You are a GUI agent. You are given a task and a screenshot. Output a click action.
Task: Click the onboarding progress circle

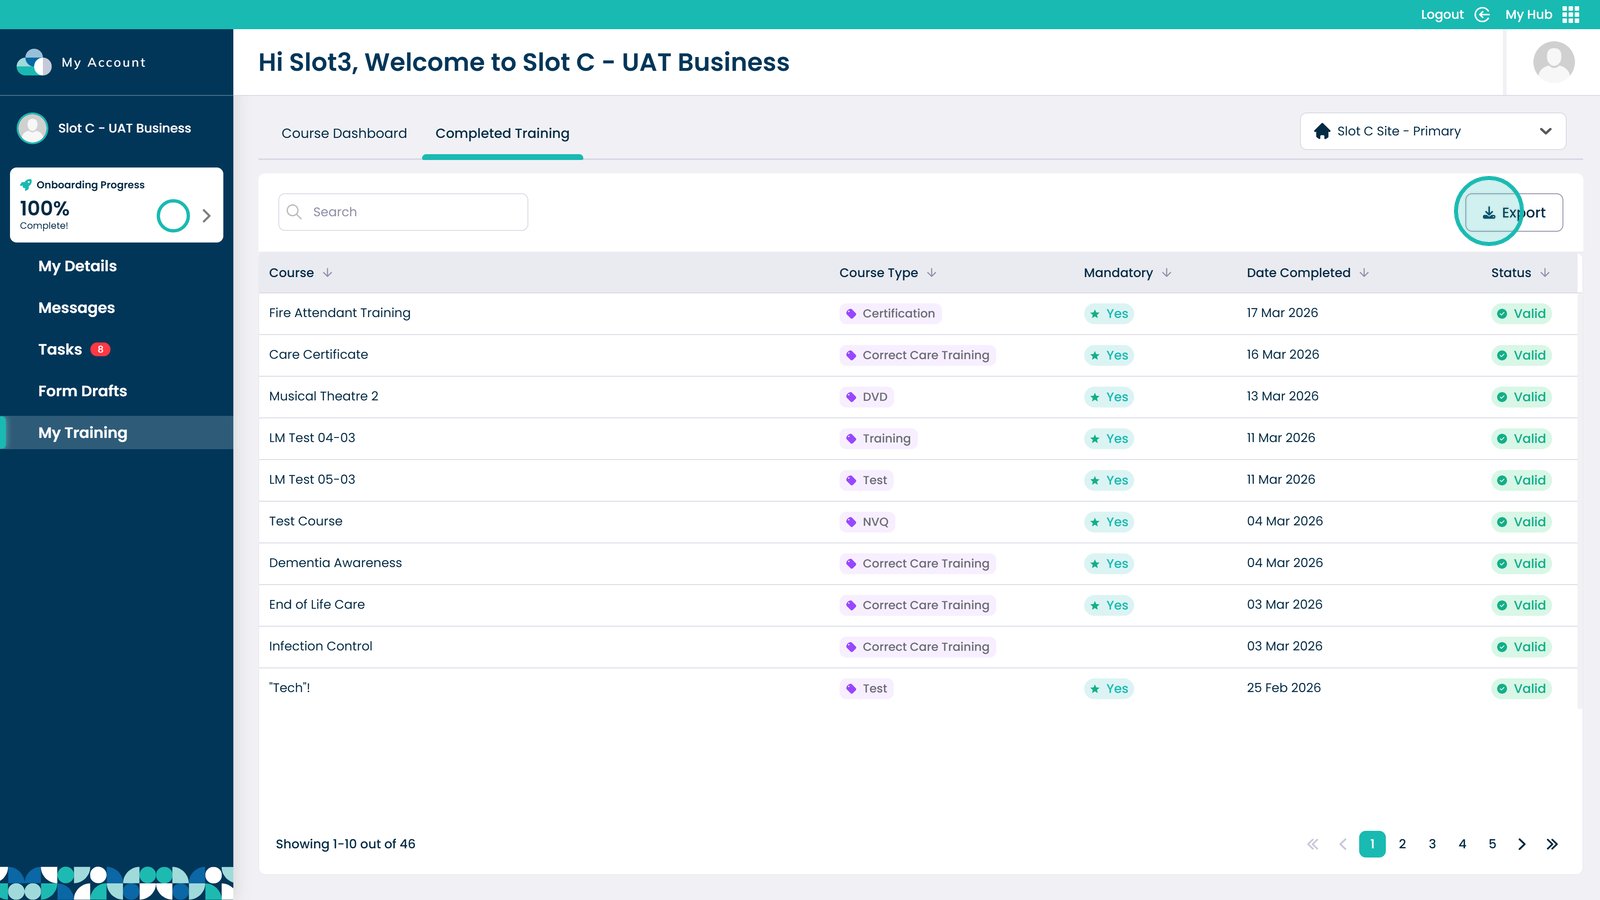[x=173, y=215]
